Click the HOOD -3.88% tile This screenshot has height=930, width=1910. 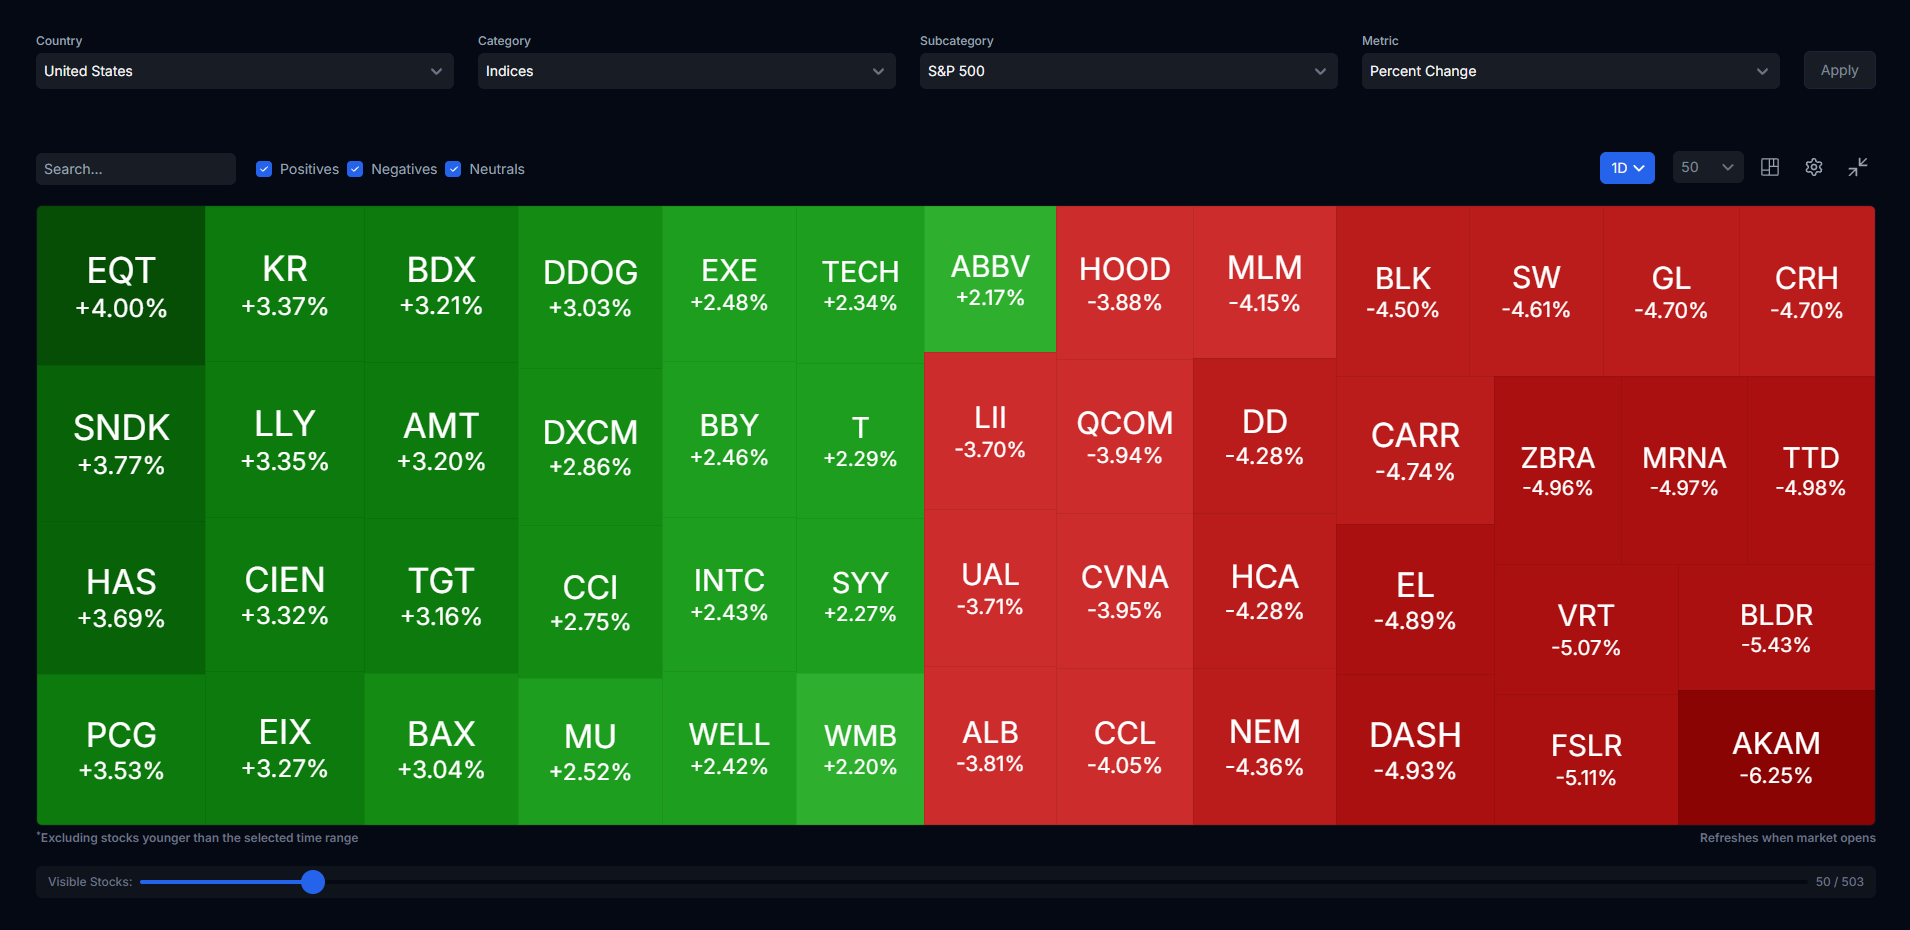coord(1124,283)
